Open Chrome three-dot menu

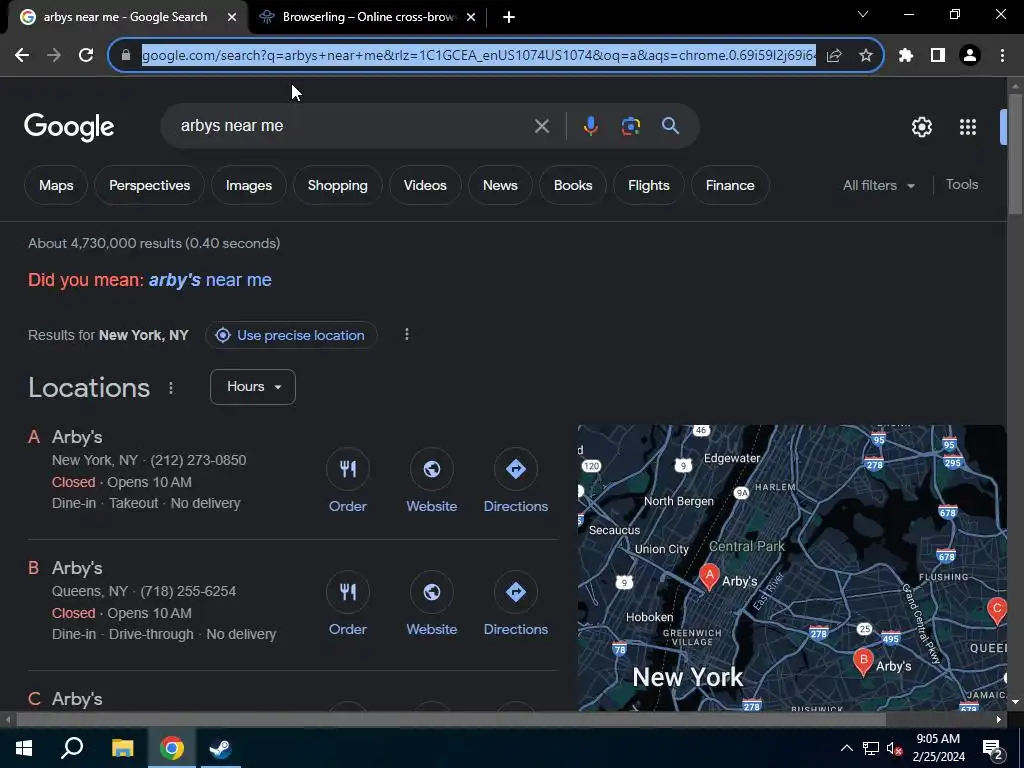click(1002, 56)
